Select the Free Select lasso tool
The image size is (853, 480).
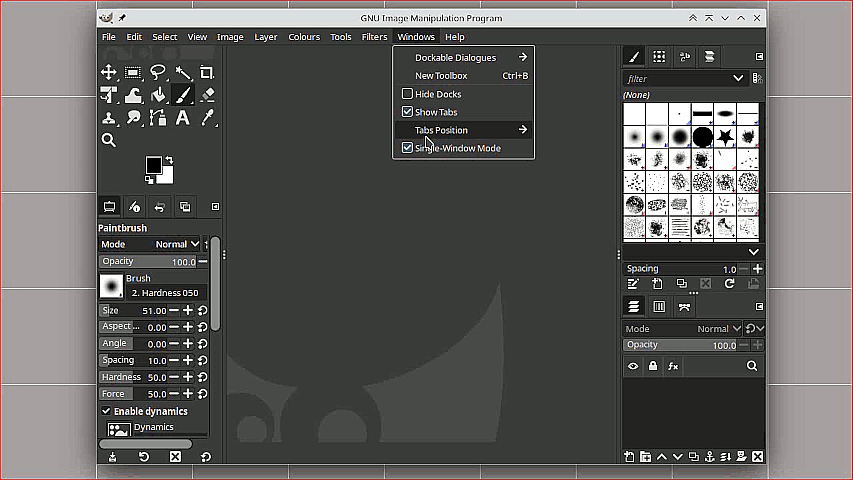click(158, 72)
